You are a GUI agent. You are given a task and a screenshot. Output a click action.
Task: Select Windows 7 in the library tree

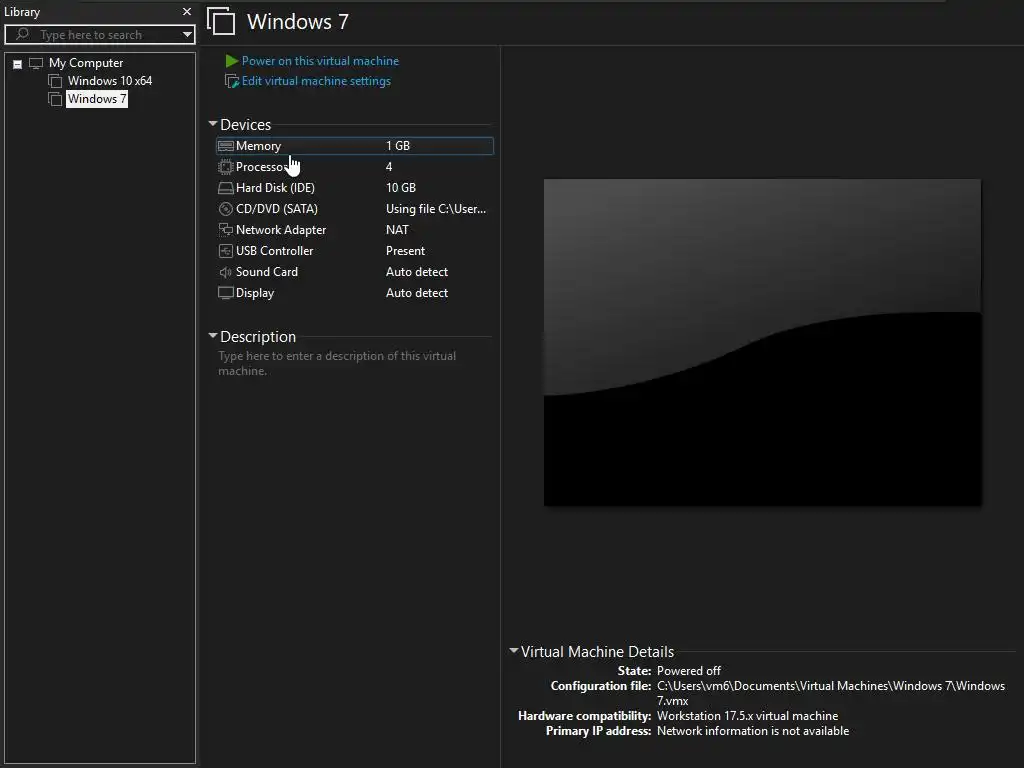[97, 99]
